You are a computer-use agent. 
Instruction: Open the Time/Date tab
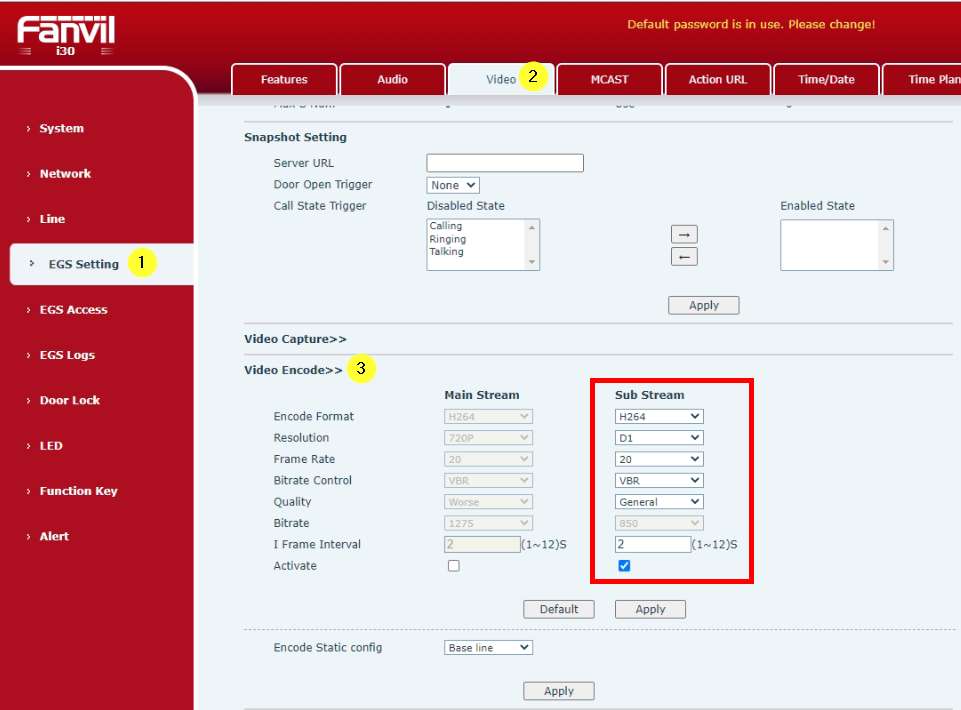tap(826, 80)
